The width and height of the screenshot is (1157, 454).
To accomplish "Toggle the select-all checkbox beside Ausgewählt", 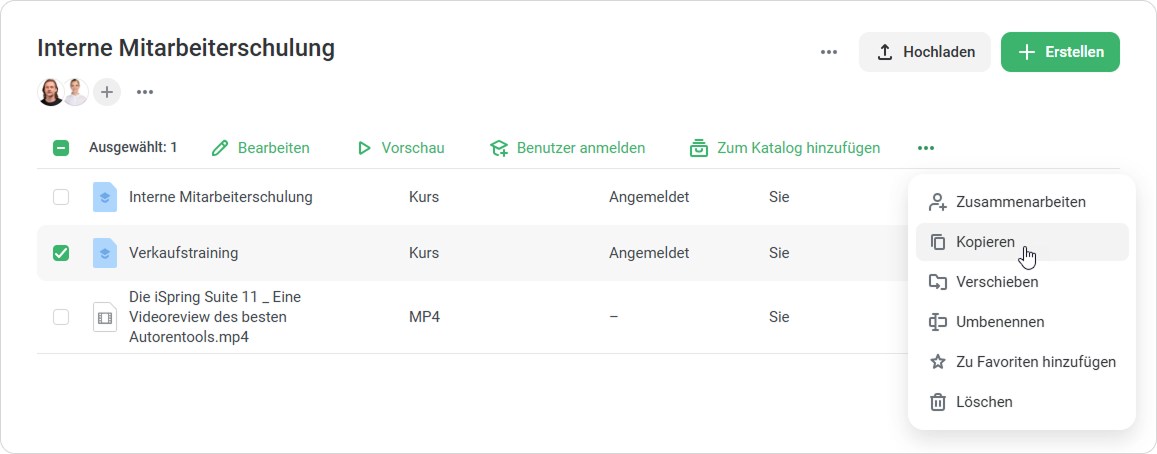I will [x=61, y=148].
